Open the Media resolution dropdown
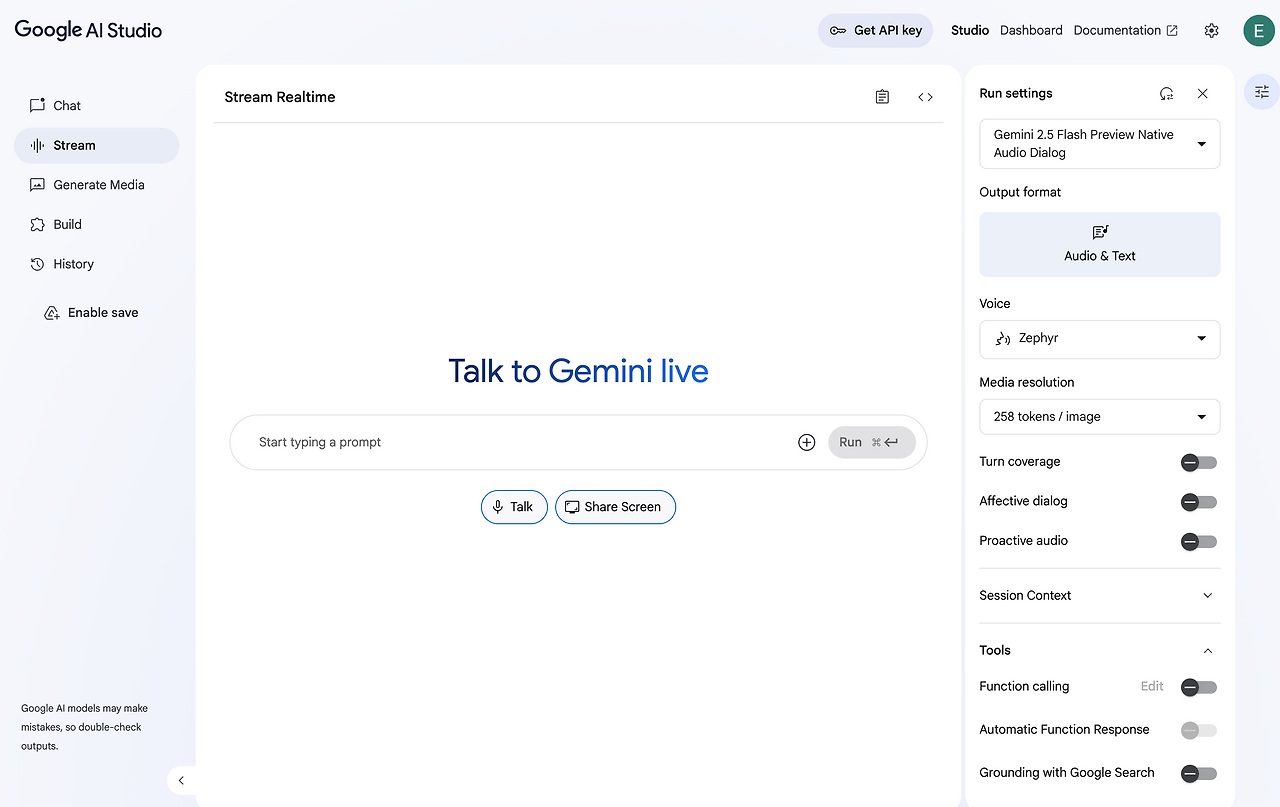This screenshot has height=807, width=1280. (x=1100, y=417)
